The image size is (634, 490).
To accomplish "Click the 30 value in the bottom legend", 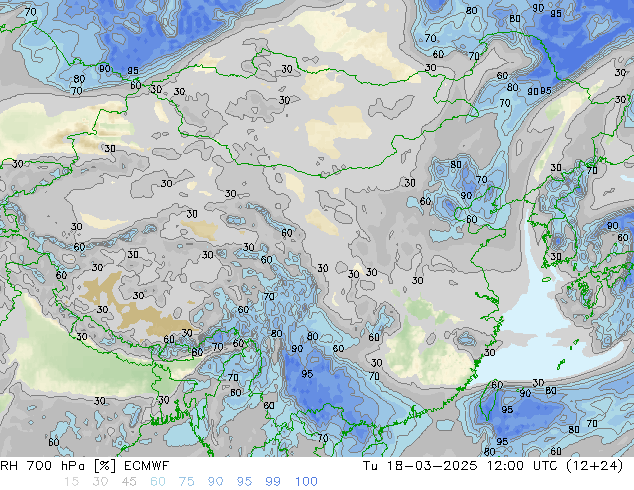I will point(100,482).
